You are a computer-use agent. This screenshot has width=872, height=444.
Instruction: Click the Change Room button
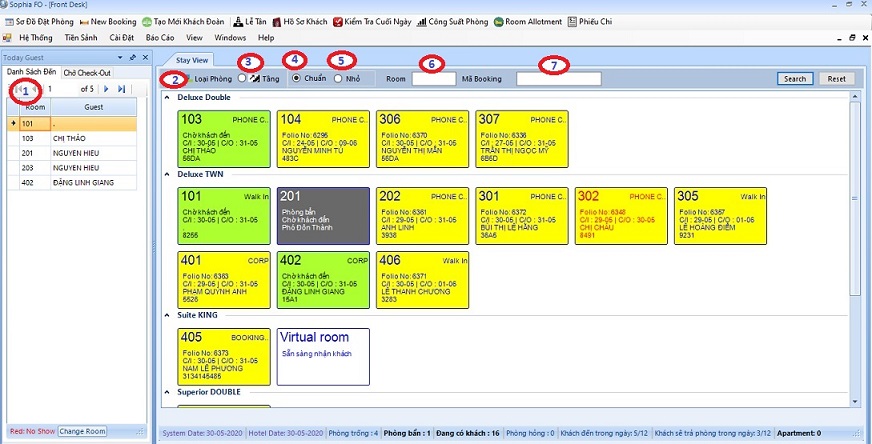tap(82, 431)
